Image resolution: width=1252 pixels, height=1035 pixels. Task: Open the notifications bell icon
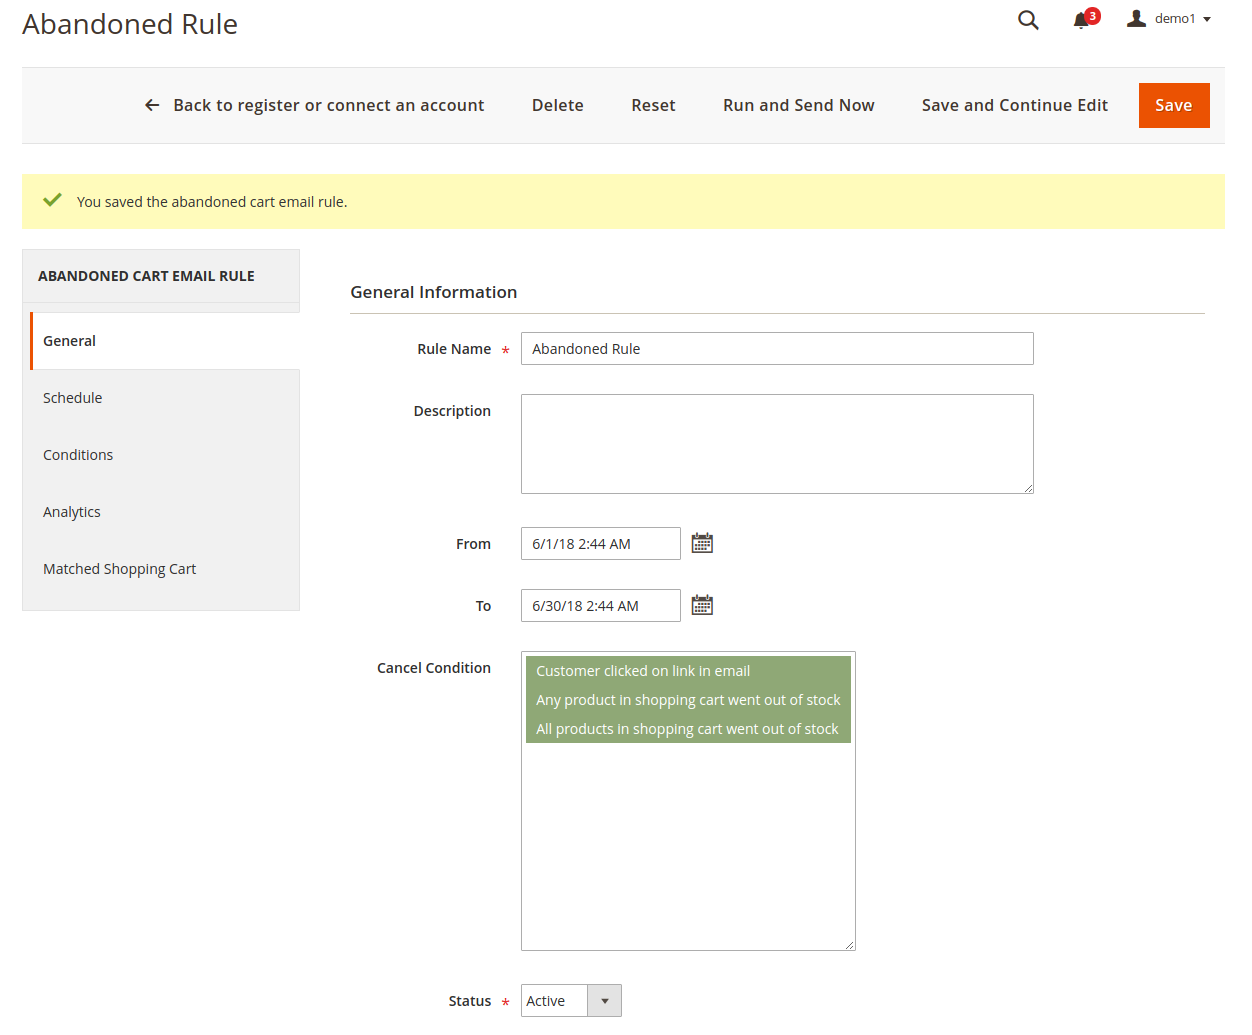[x=1081, y=21]
